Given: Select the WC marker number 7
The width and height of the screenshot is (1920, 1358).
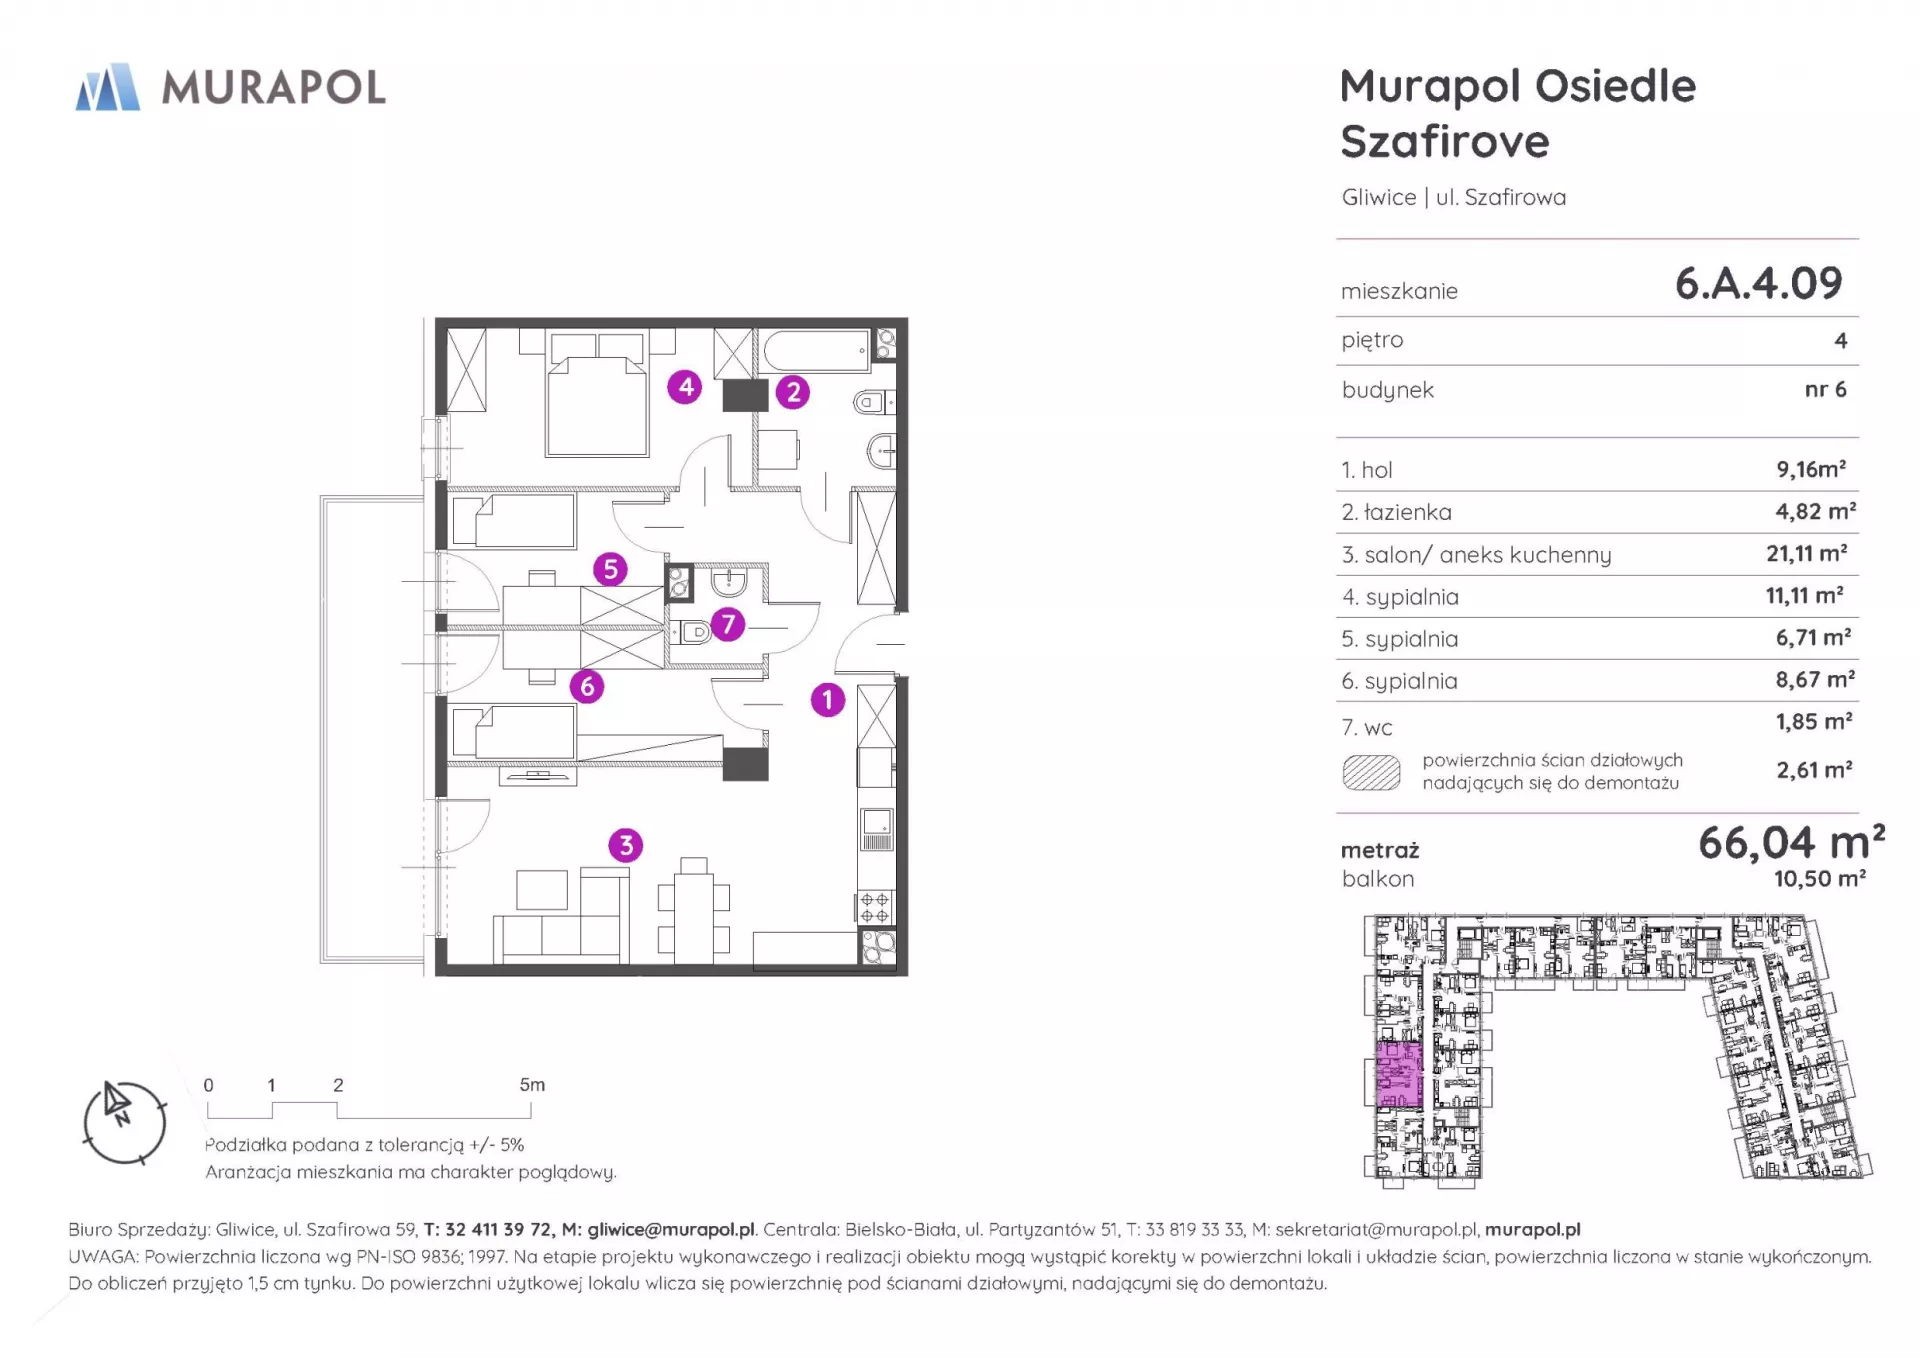Looking at the screenshot, I should (728, 625).
